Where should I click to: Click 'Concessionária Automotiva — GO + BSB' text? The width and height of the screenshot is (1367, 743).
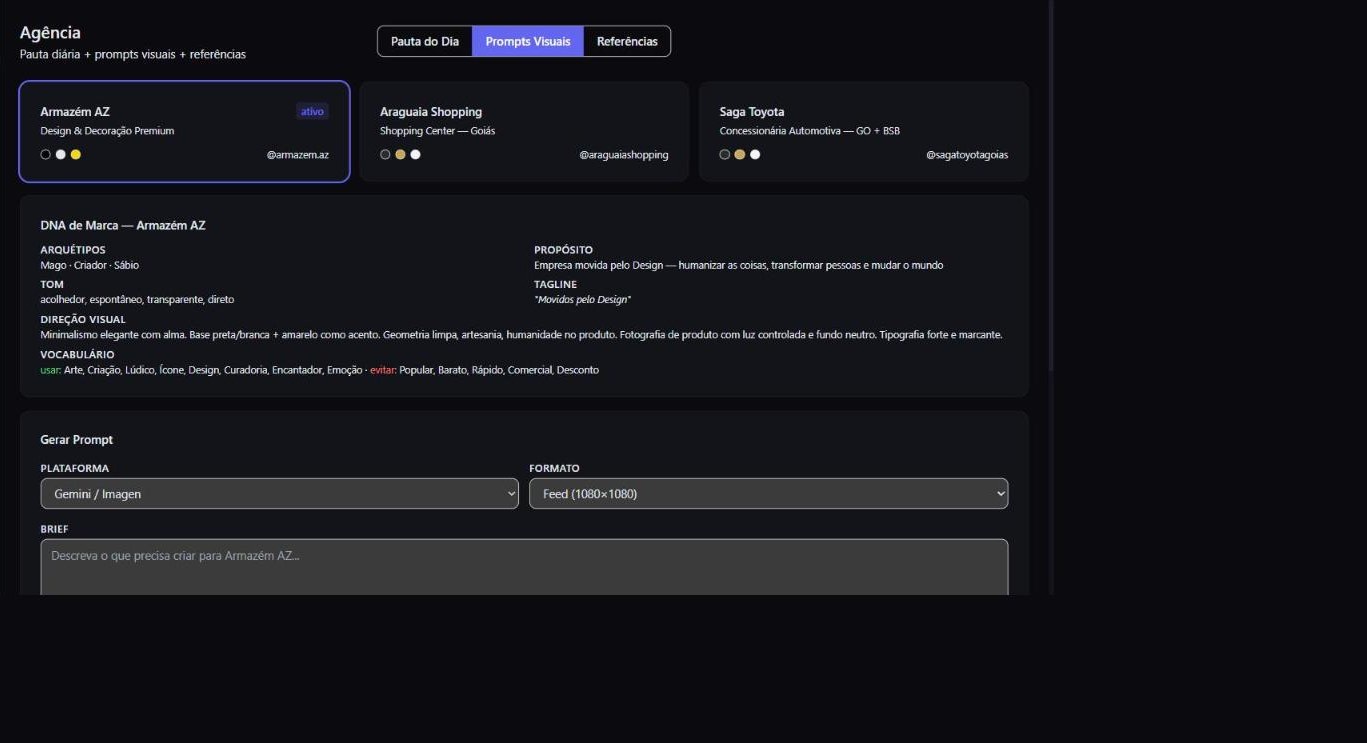point(810,131)
